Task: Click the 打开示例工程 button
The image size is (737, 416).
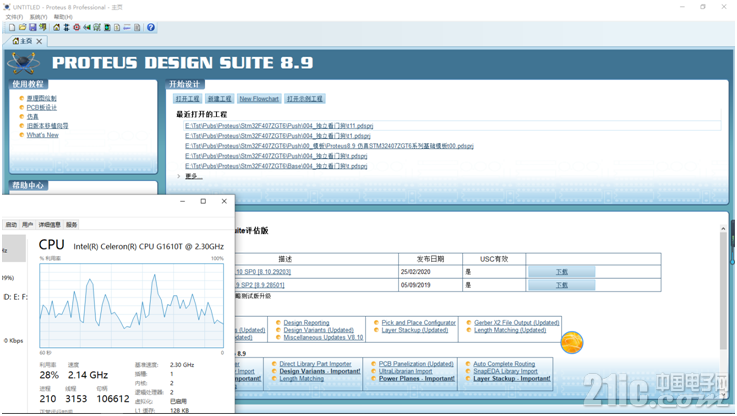Action: tap(305, 99)
